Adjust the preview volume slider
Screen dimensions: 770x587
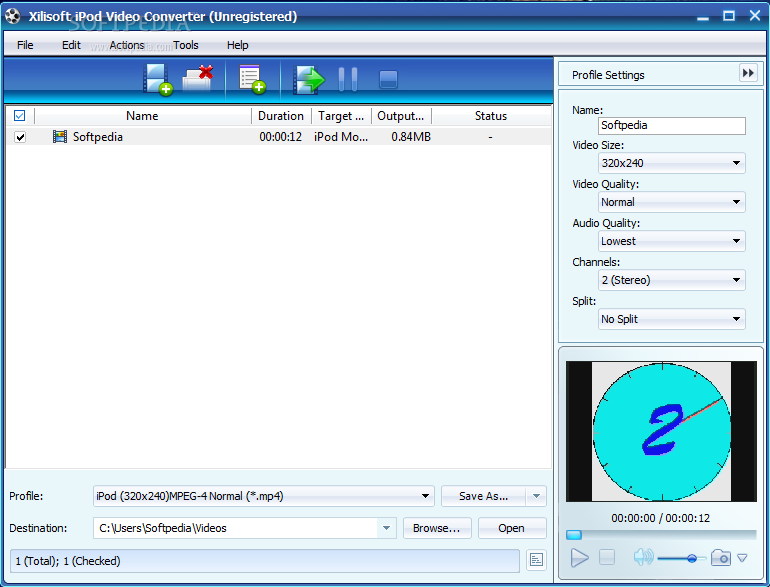point(691,559)
